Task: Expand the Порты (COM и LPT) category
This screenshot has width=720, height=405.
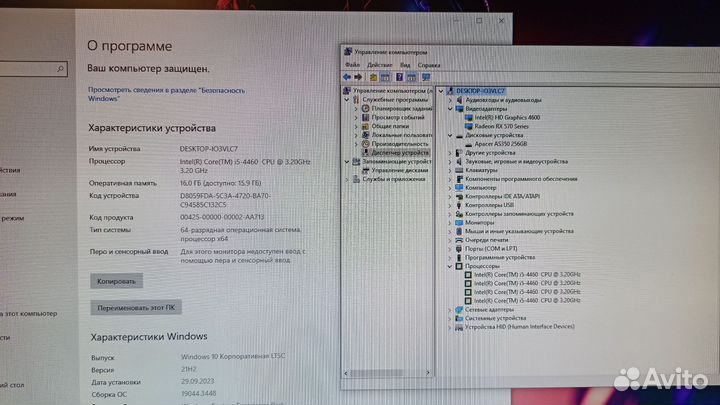Action: (x=450, y=249)
